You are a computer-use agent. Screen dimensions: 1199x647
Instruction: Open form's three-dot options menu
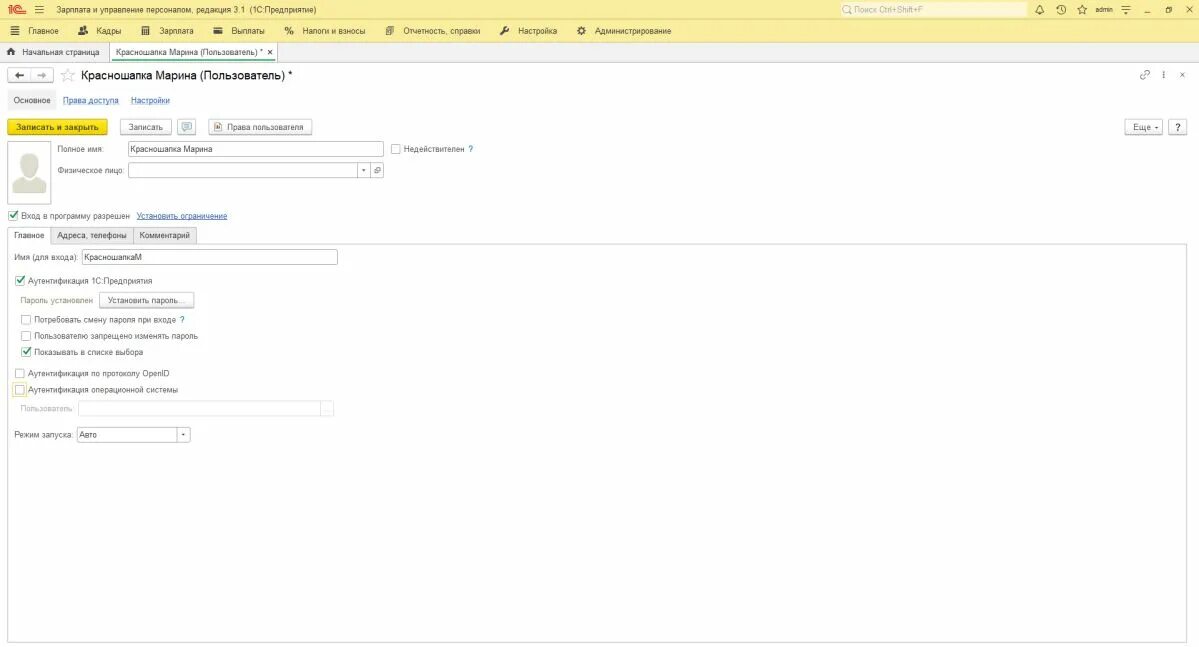pos(1163,75)
